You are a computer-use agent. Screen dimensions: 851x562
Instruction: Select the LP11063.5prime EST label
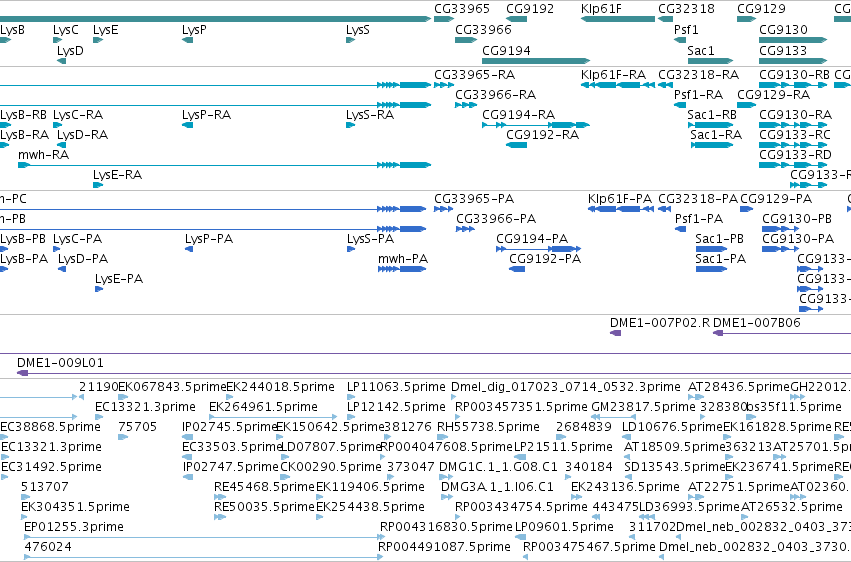click(x=396, y=387)
